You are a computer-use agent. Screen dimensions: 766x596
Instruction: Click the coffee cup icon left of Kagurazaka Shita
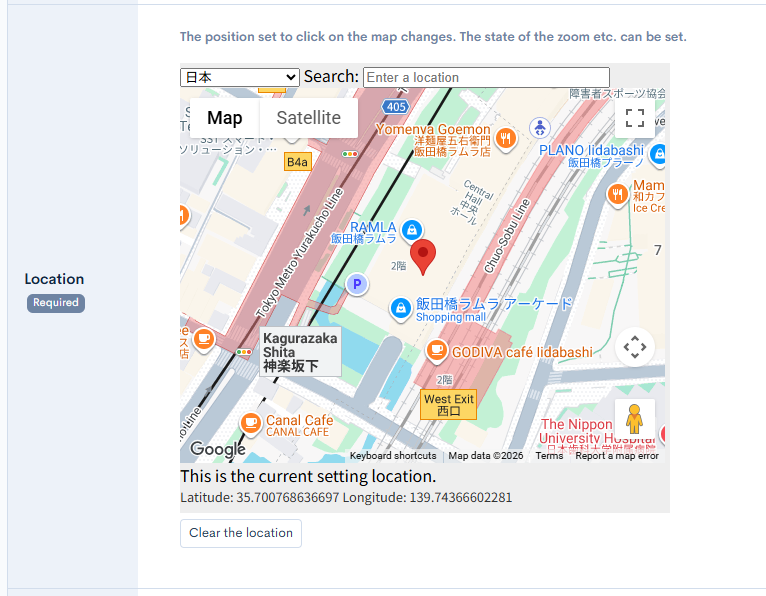204,340
